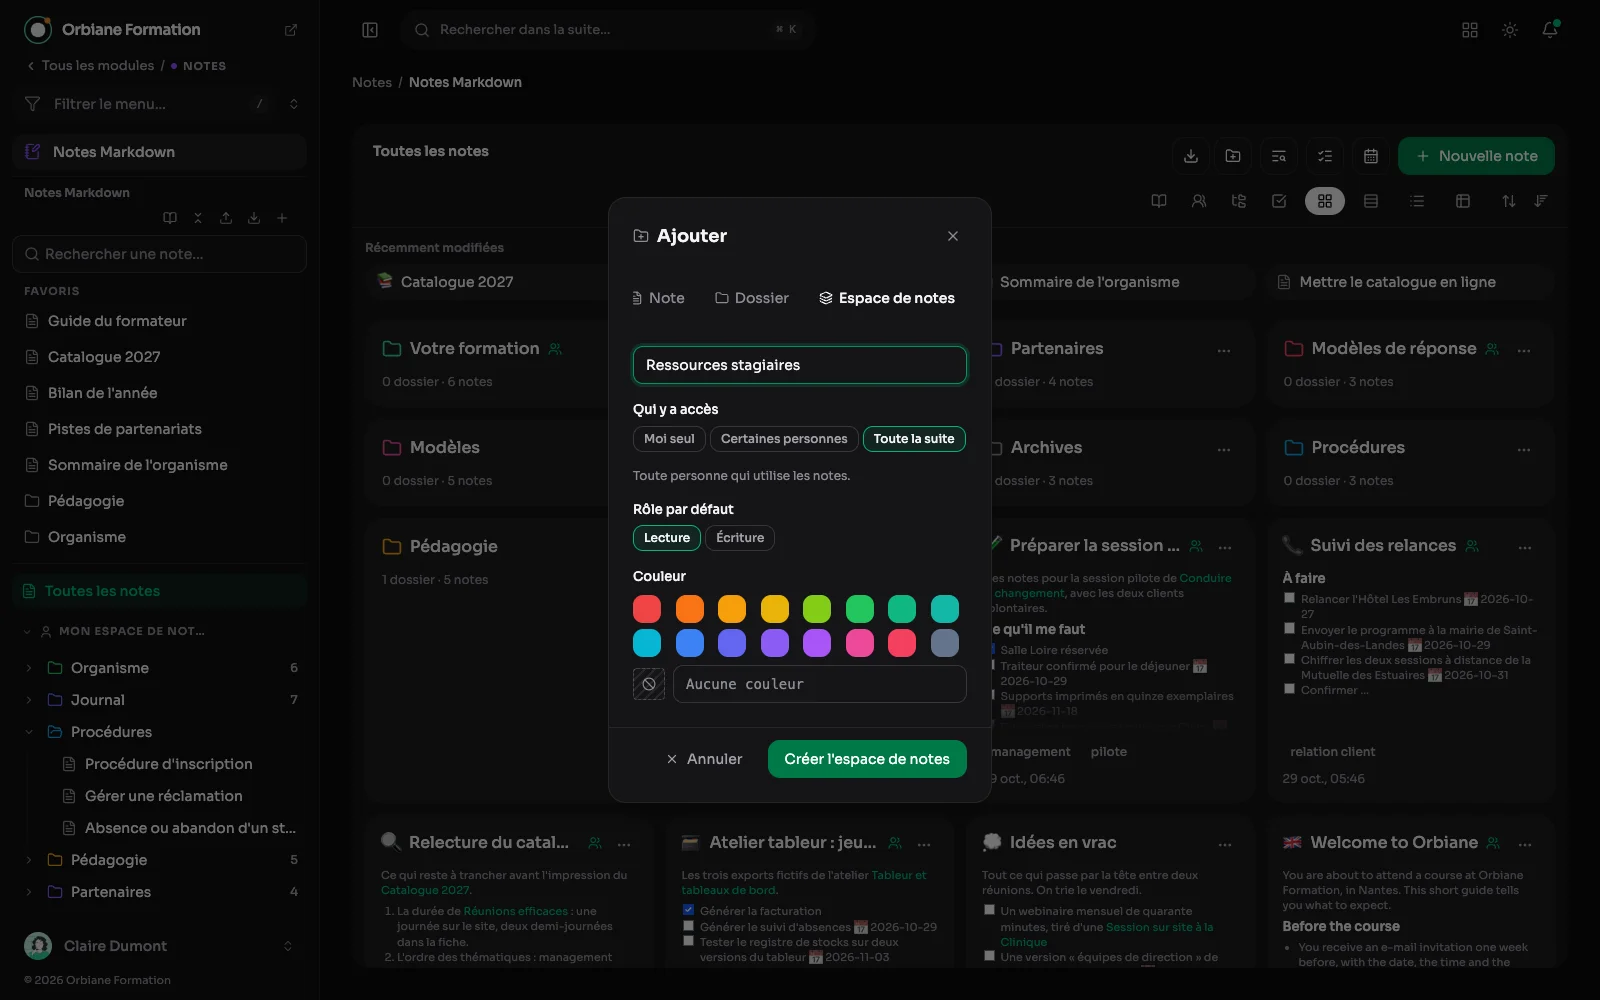Choose 'Certaines personnes' access option
Viewport: 1600px width, 1000px height.
click(x=784, y=439)
